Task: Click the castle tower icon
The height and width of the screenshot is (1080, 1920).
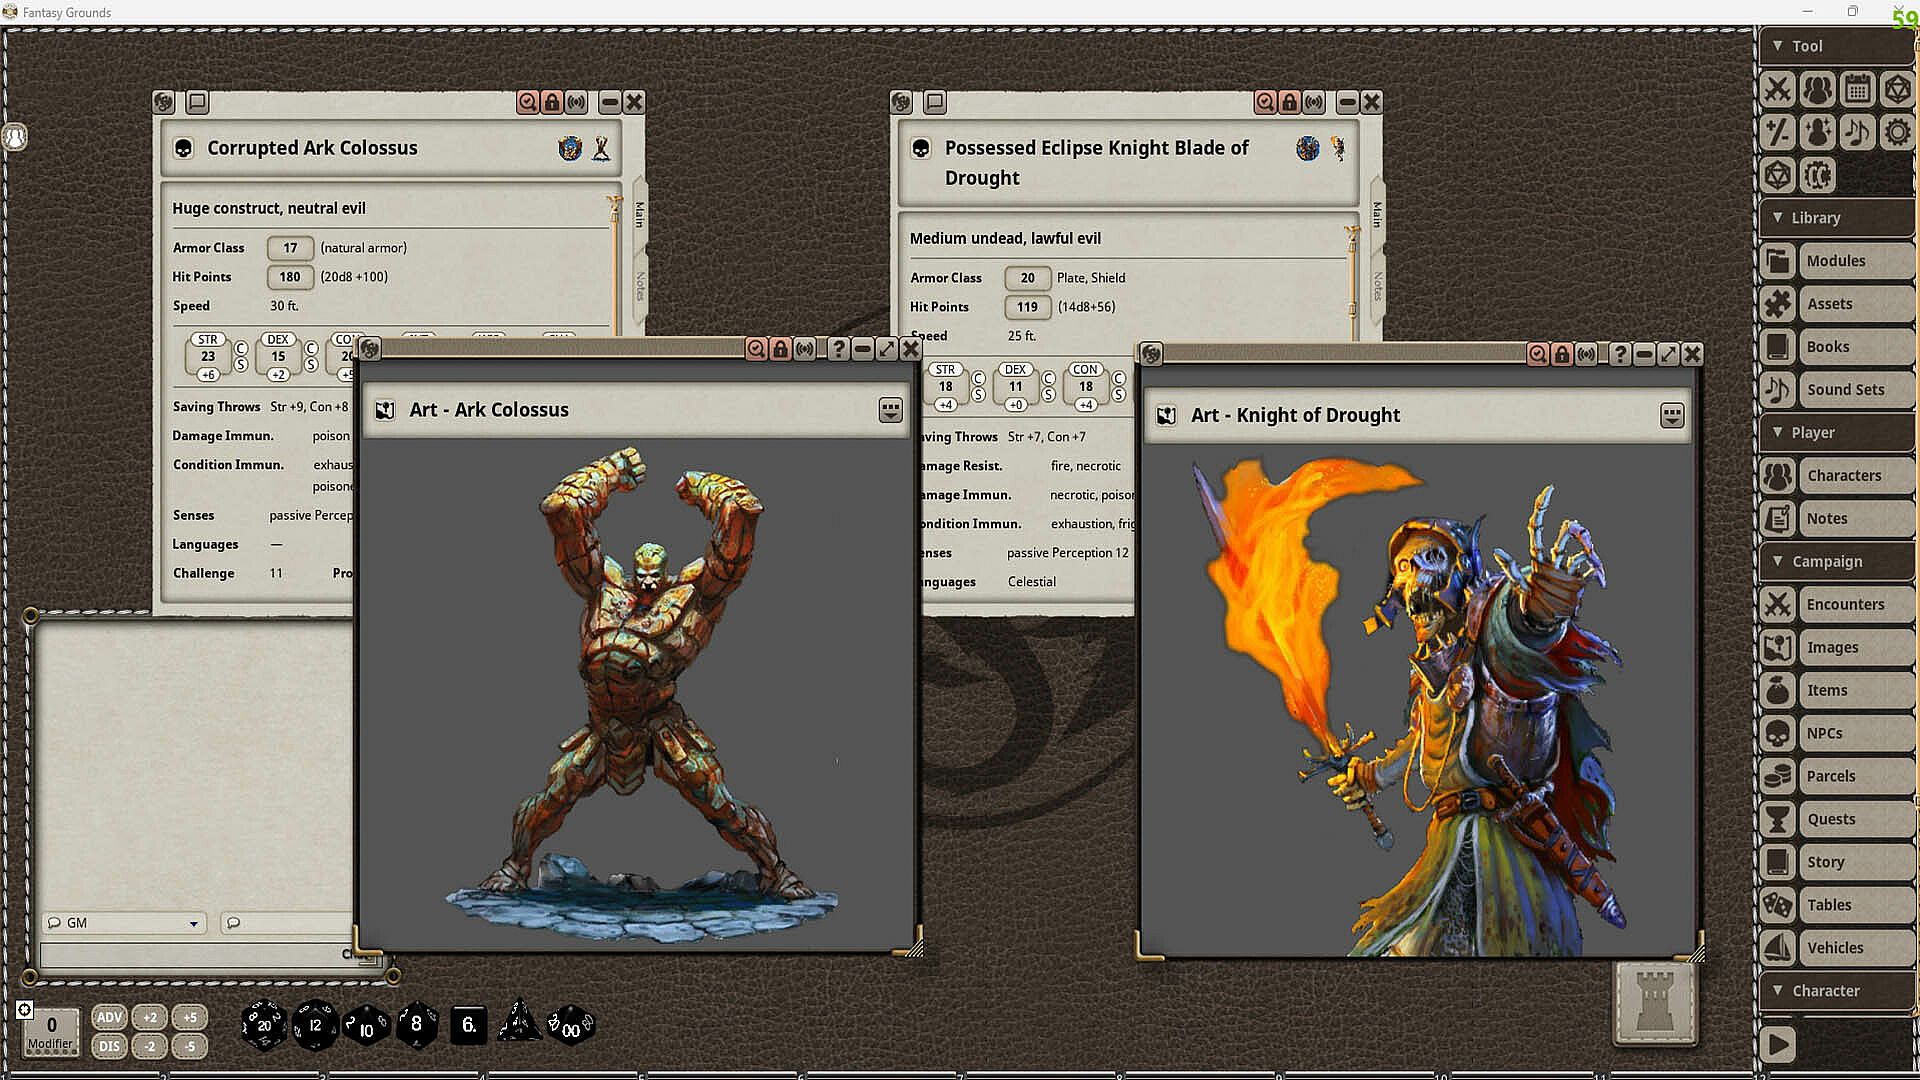Action: (x=1655, y=1003)
